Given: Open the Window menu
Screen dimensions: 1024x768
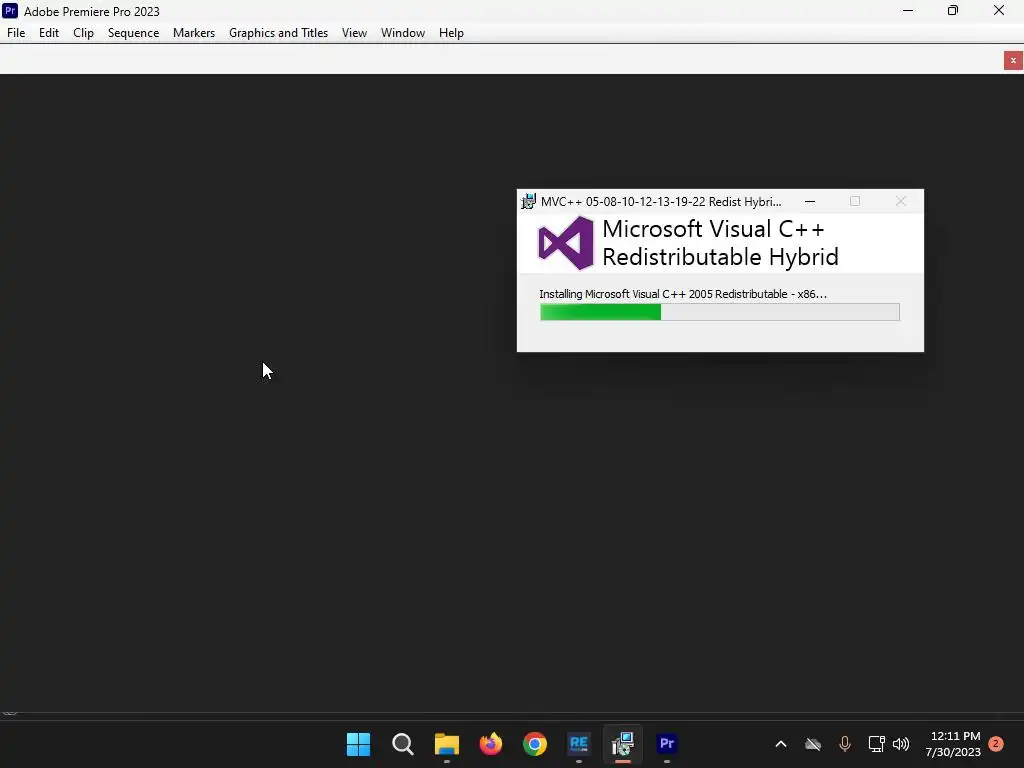Looking at the screenshot, I should tap(402, 33).
